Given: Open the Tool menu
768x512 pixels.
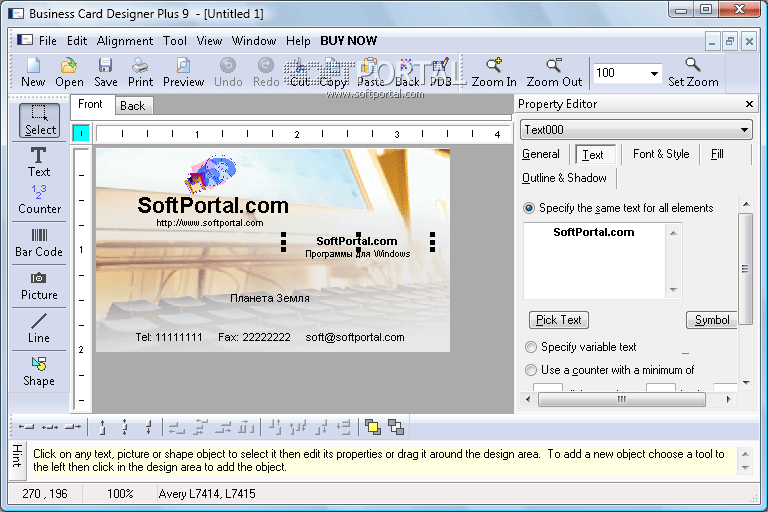Looking at the screenshot, I should pos(175,41).
